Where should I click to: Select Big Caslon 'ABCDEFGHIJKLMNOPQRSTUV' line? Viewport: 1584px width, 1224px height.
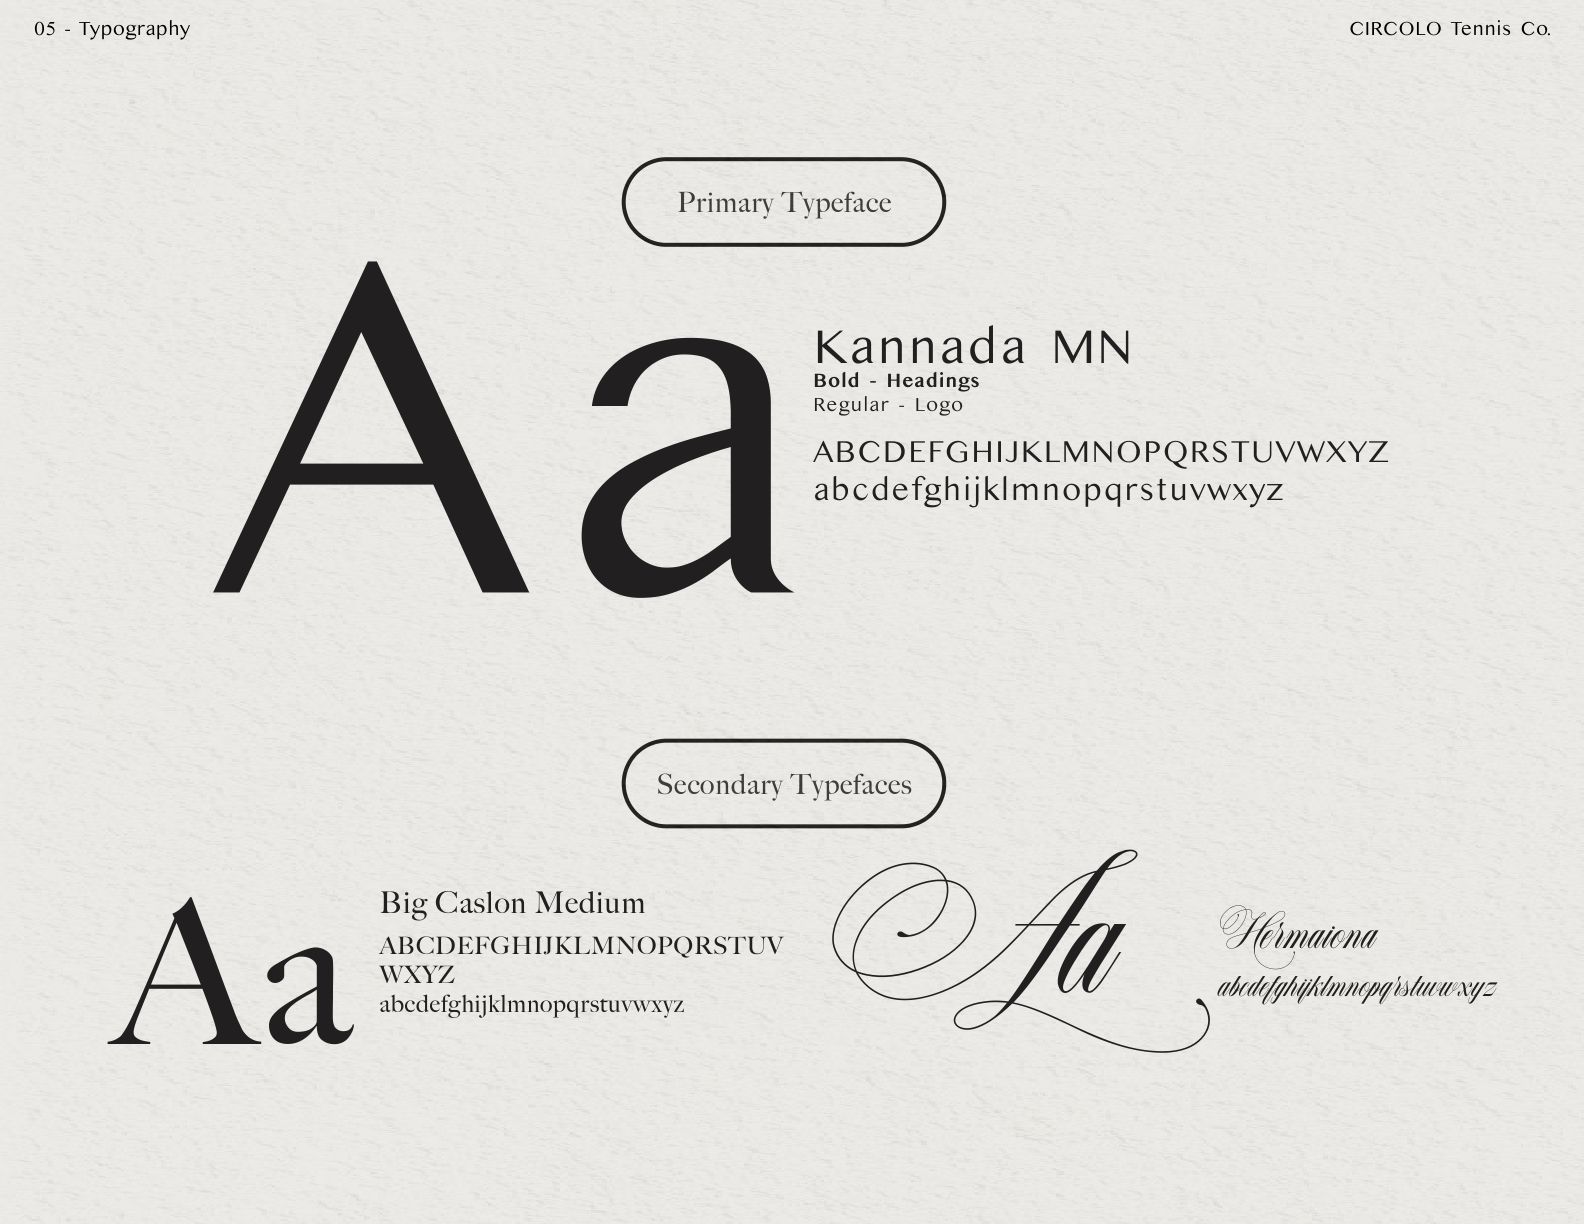[x=581, y=945]
